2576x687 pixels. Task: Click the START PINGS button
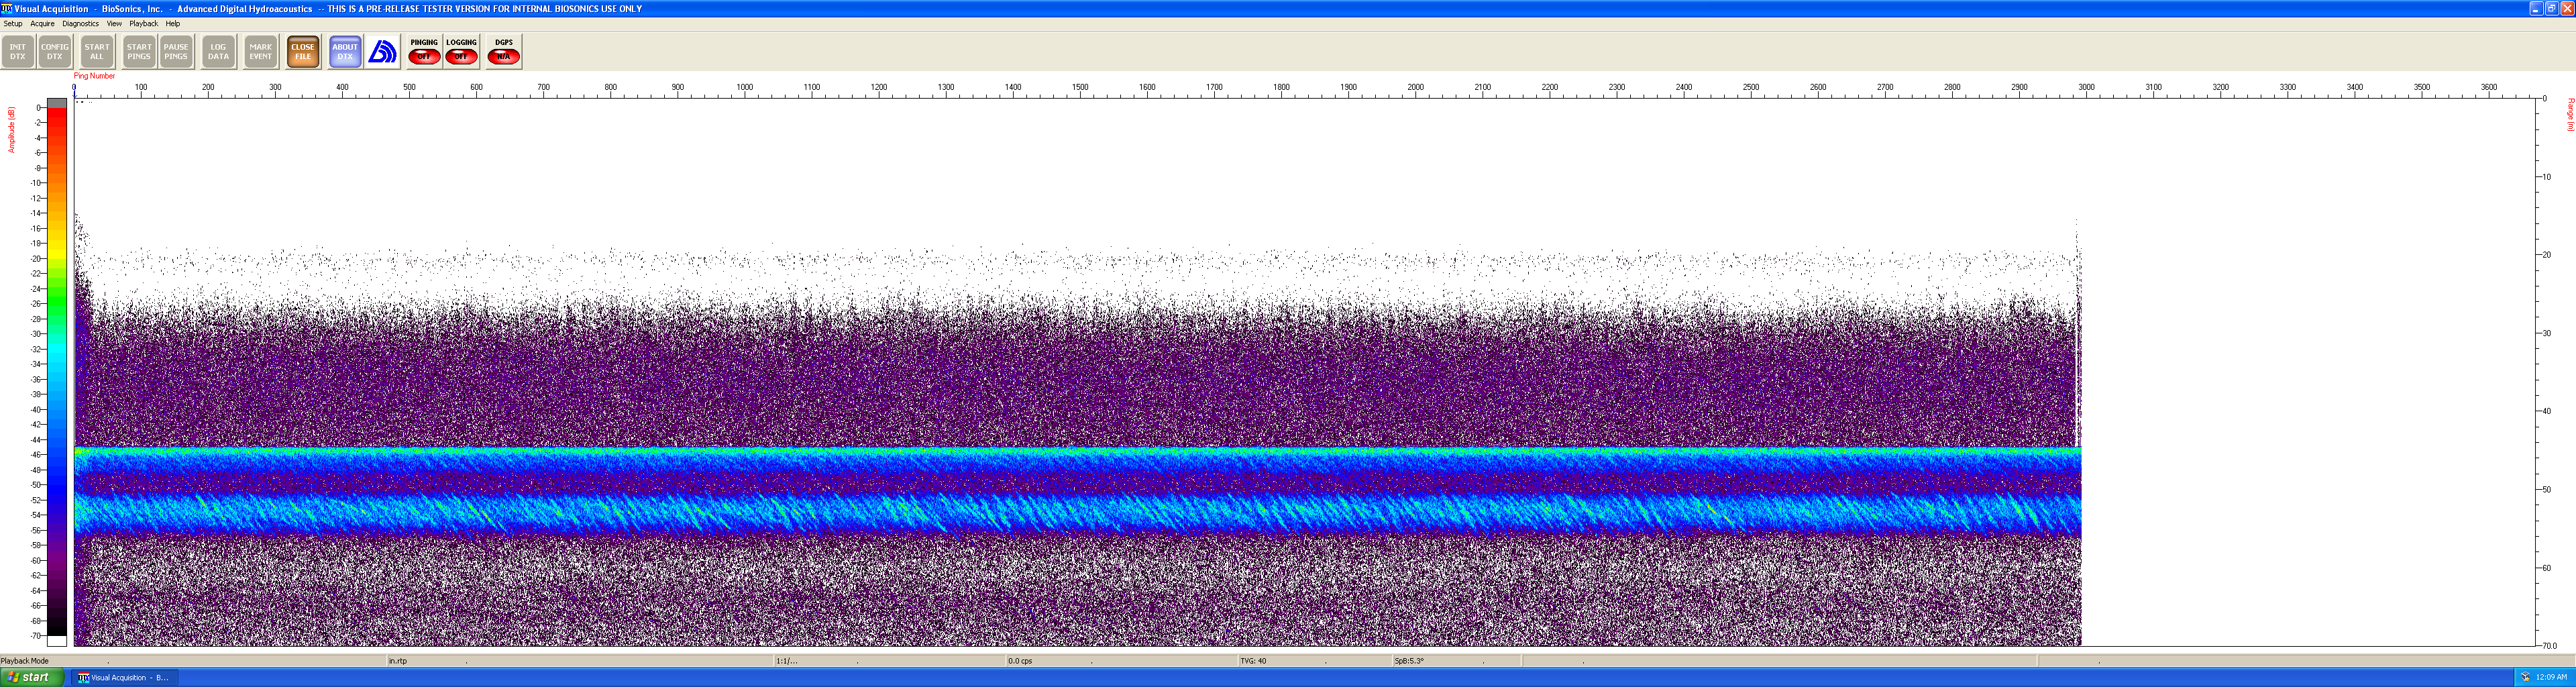[x=139, y=52]
